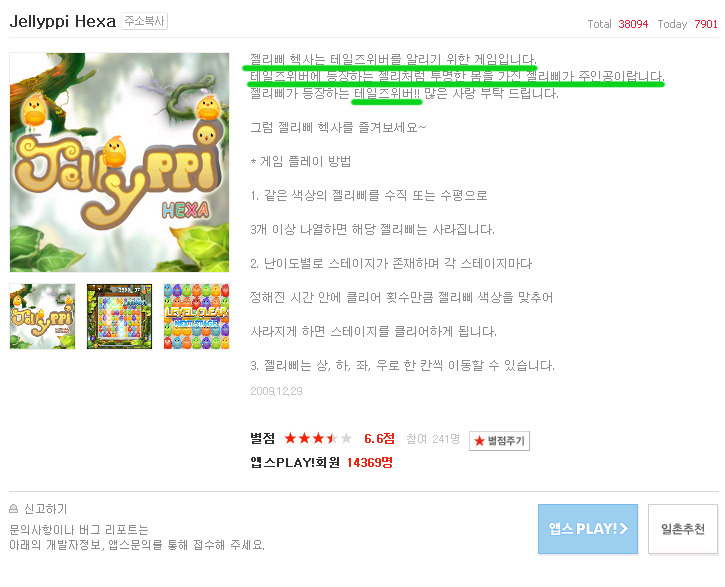Screen dimensions: 725x587
Task: Click the lock icon beside 신고하기
Action: 14,509
